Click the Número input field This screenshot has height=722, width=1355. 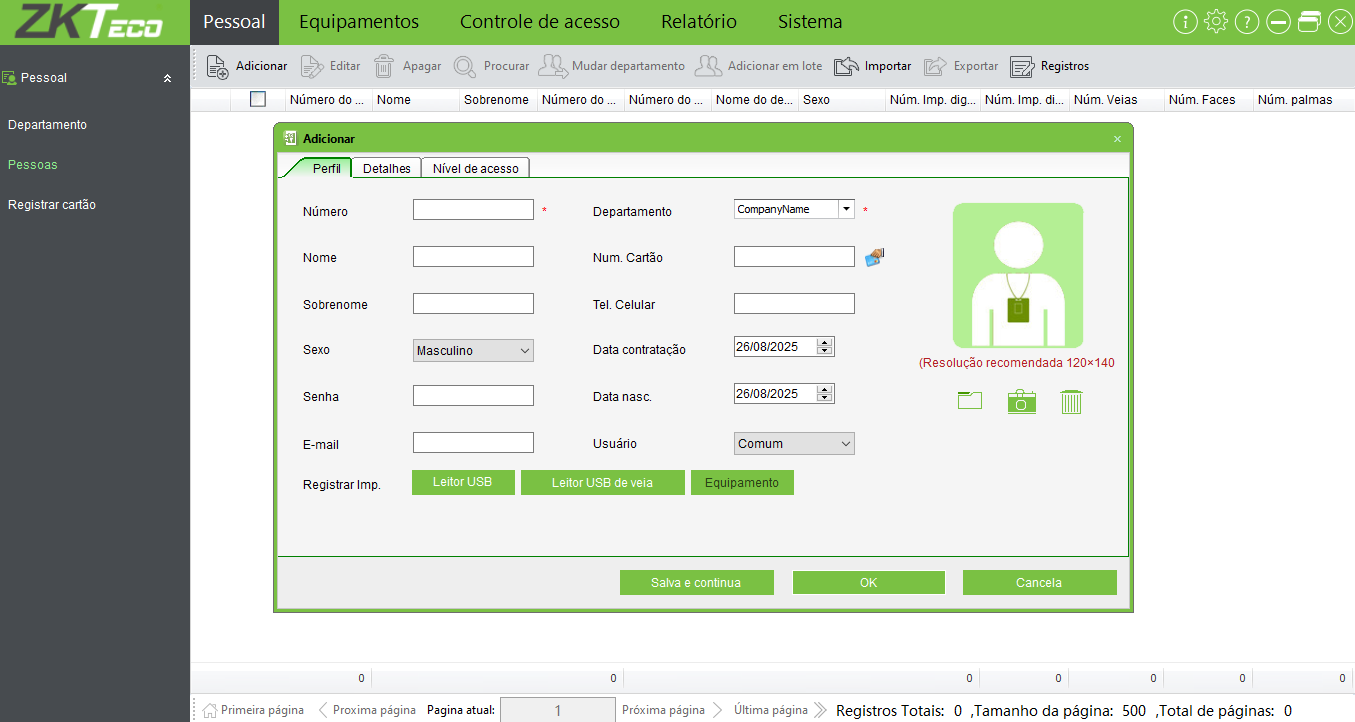click(x=473, y=210)
